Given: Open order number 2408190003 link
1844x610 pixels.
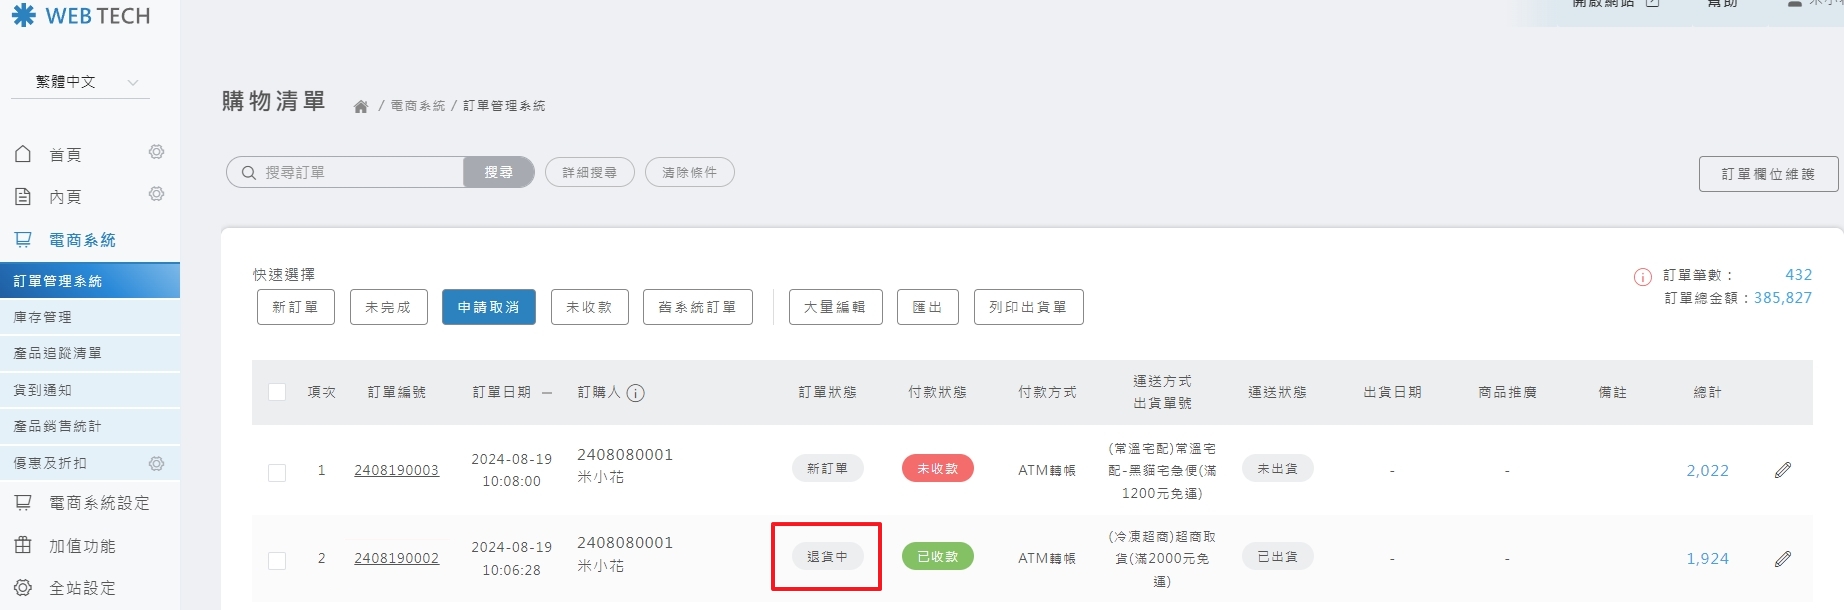Looking at the screenshot, I should click(396, 470).
